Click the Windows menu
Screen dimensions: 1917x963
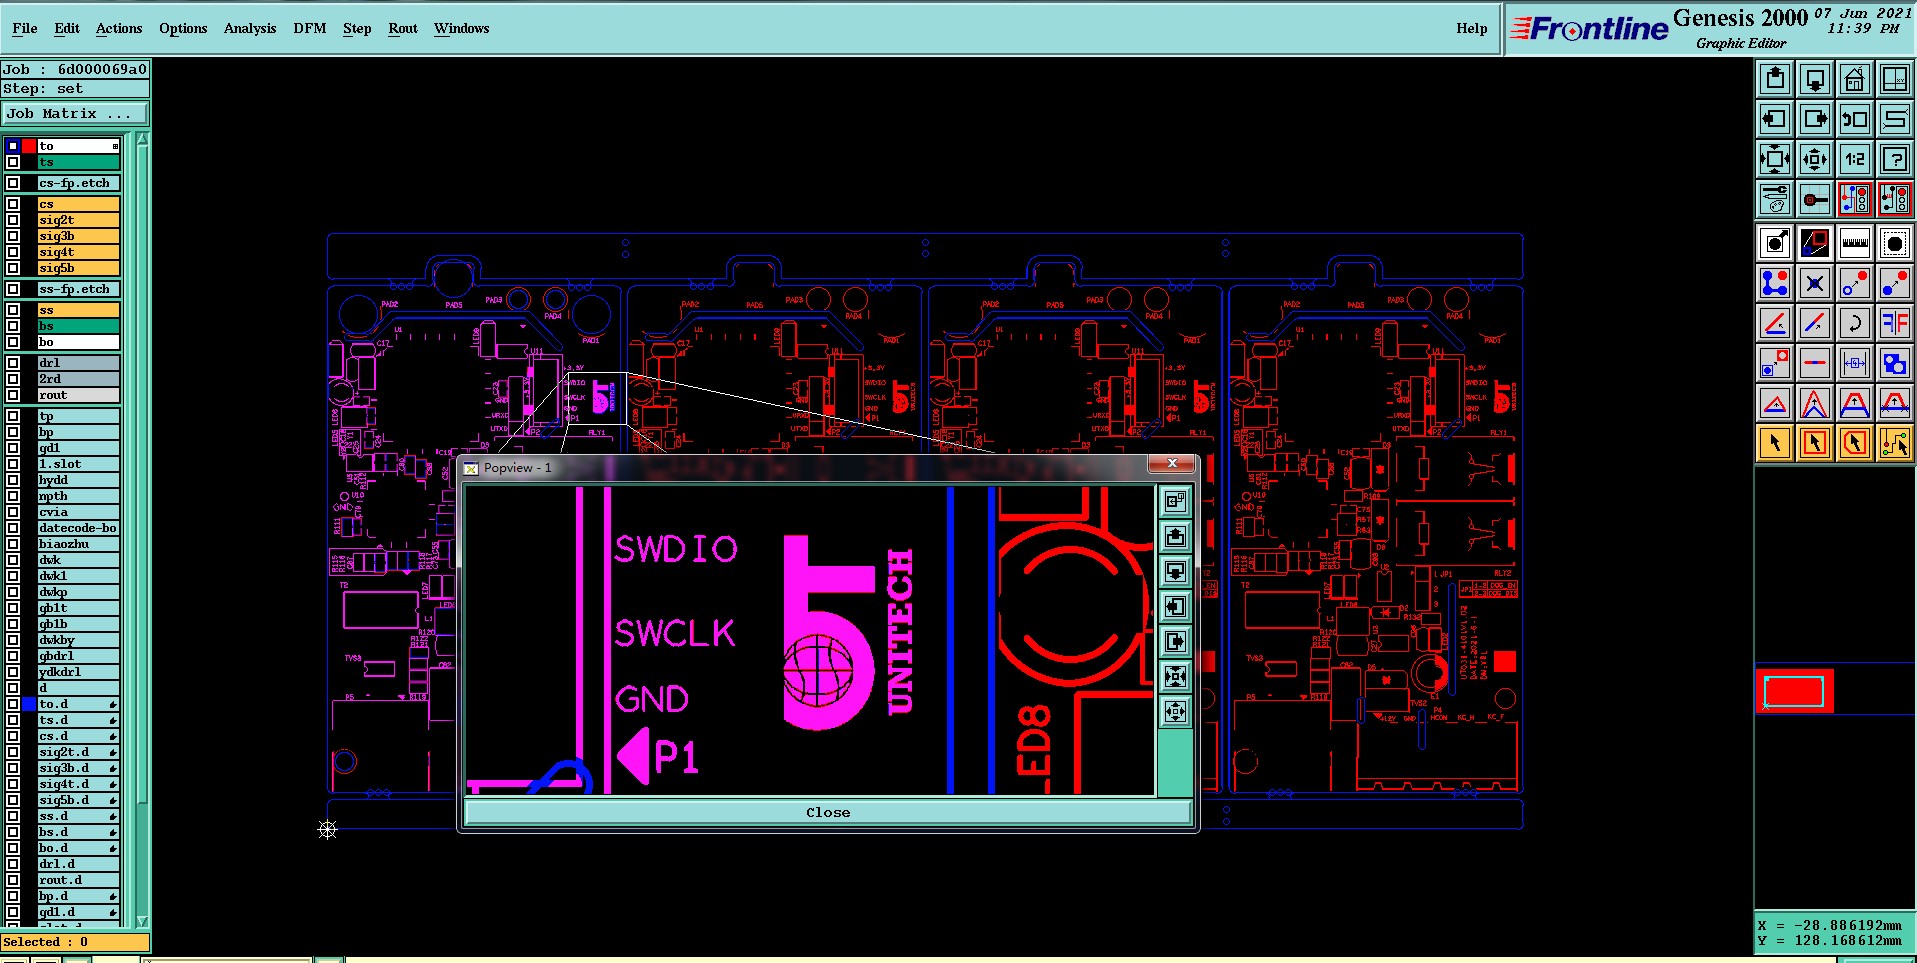[x=461, y=28]
